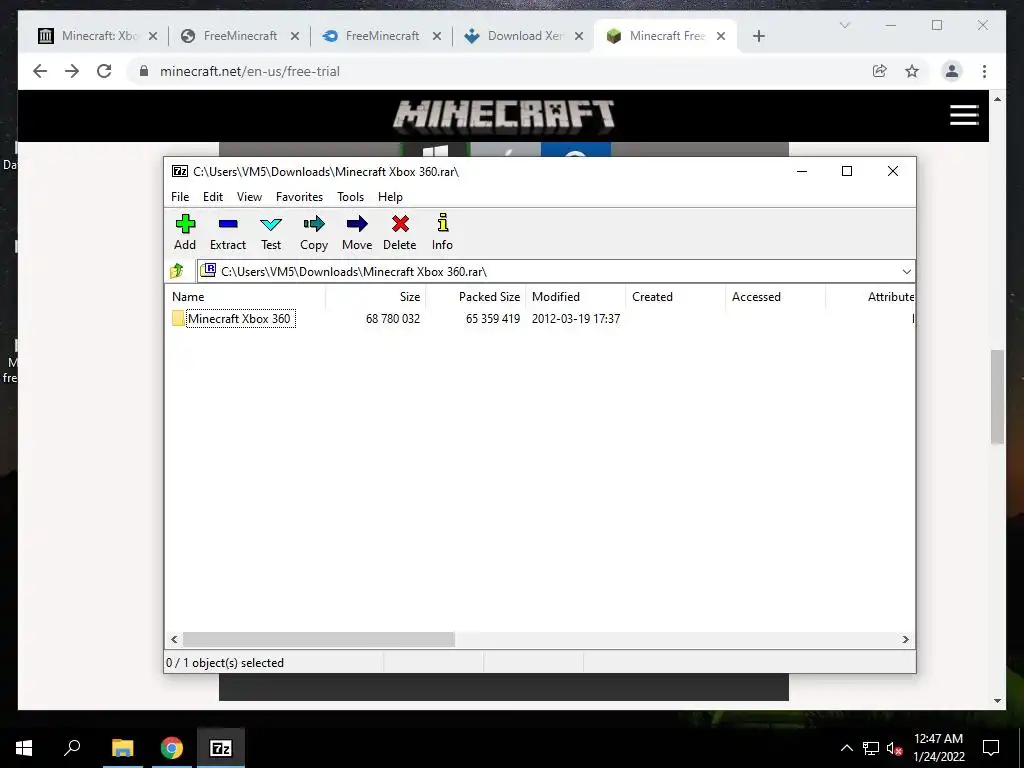
Task: Click 7-Zip taskbar icon
Action: click(x=221, y=748)
